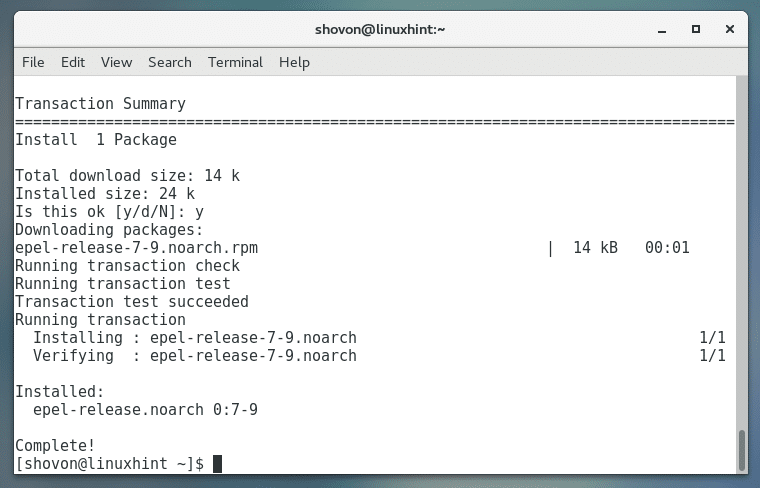
Task: Click the "Transaction test succeeded" line
Action: [x=132, y=302]
